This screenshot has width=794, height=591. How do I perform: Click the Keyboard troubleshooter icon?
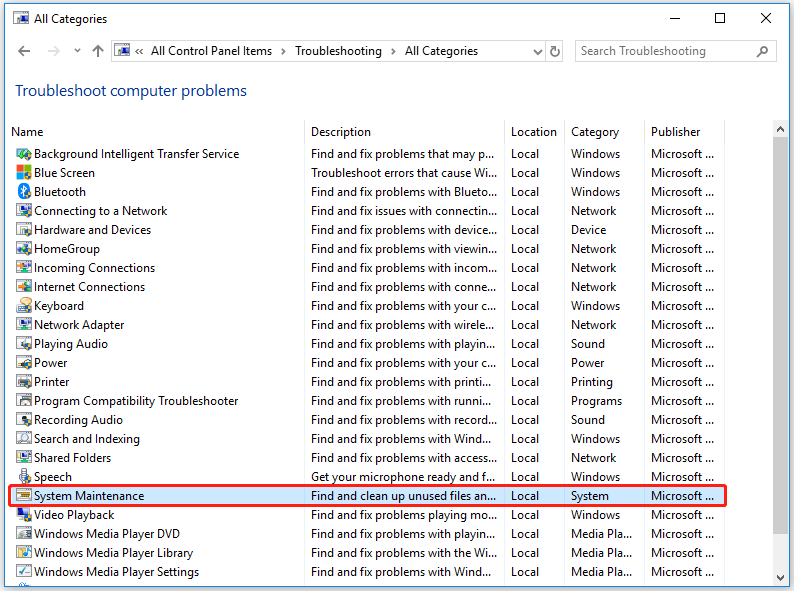click(x=24, y=306)
